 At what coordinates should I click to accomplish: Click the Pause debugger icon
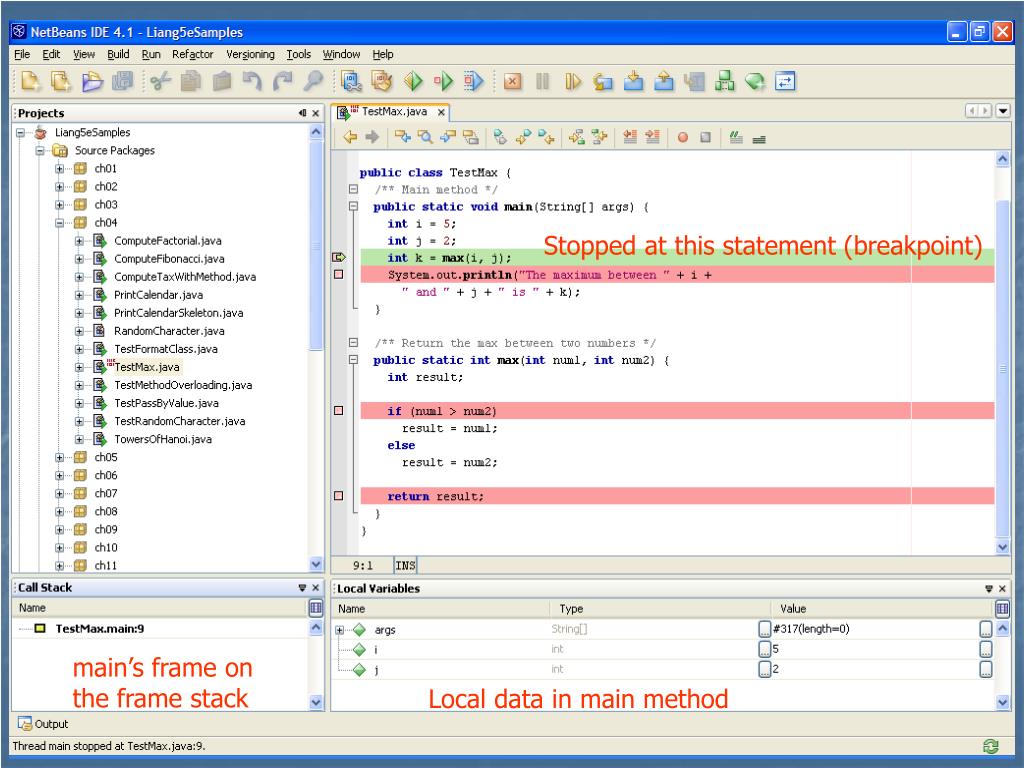pos(542,81)
